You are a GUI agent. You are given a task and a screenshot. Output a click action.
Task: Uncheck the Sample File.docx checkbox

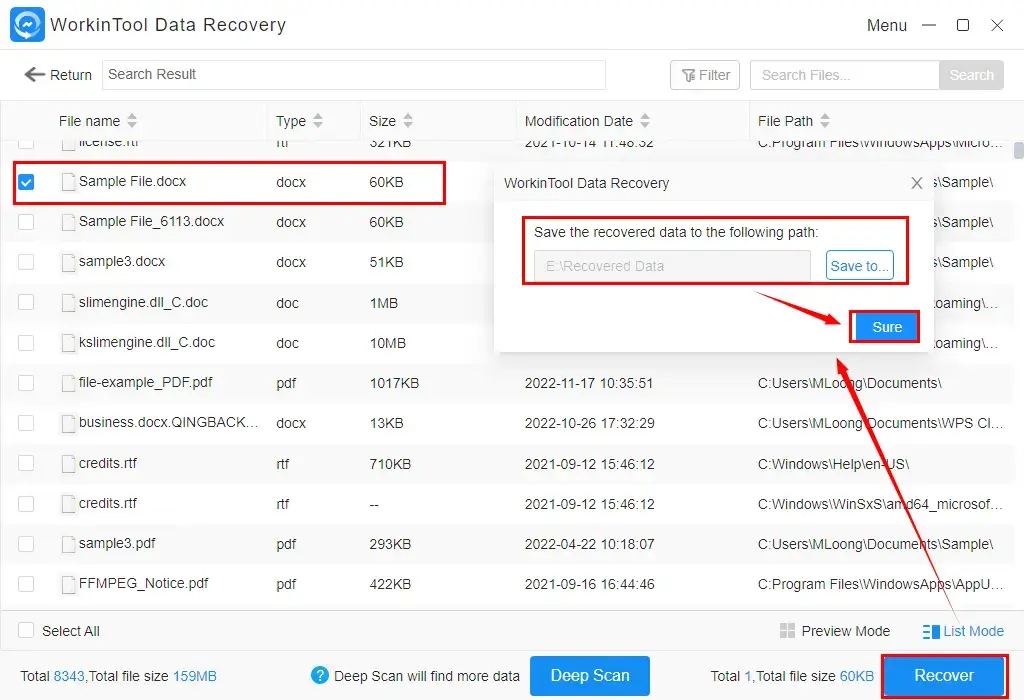pos(26,182)
